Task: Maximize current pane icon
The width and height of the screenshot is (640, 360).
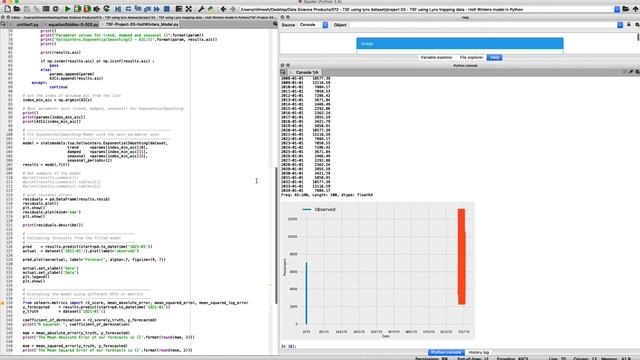Action: click(179, 9)
